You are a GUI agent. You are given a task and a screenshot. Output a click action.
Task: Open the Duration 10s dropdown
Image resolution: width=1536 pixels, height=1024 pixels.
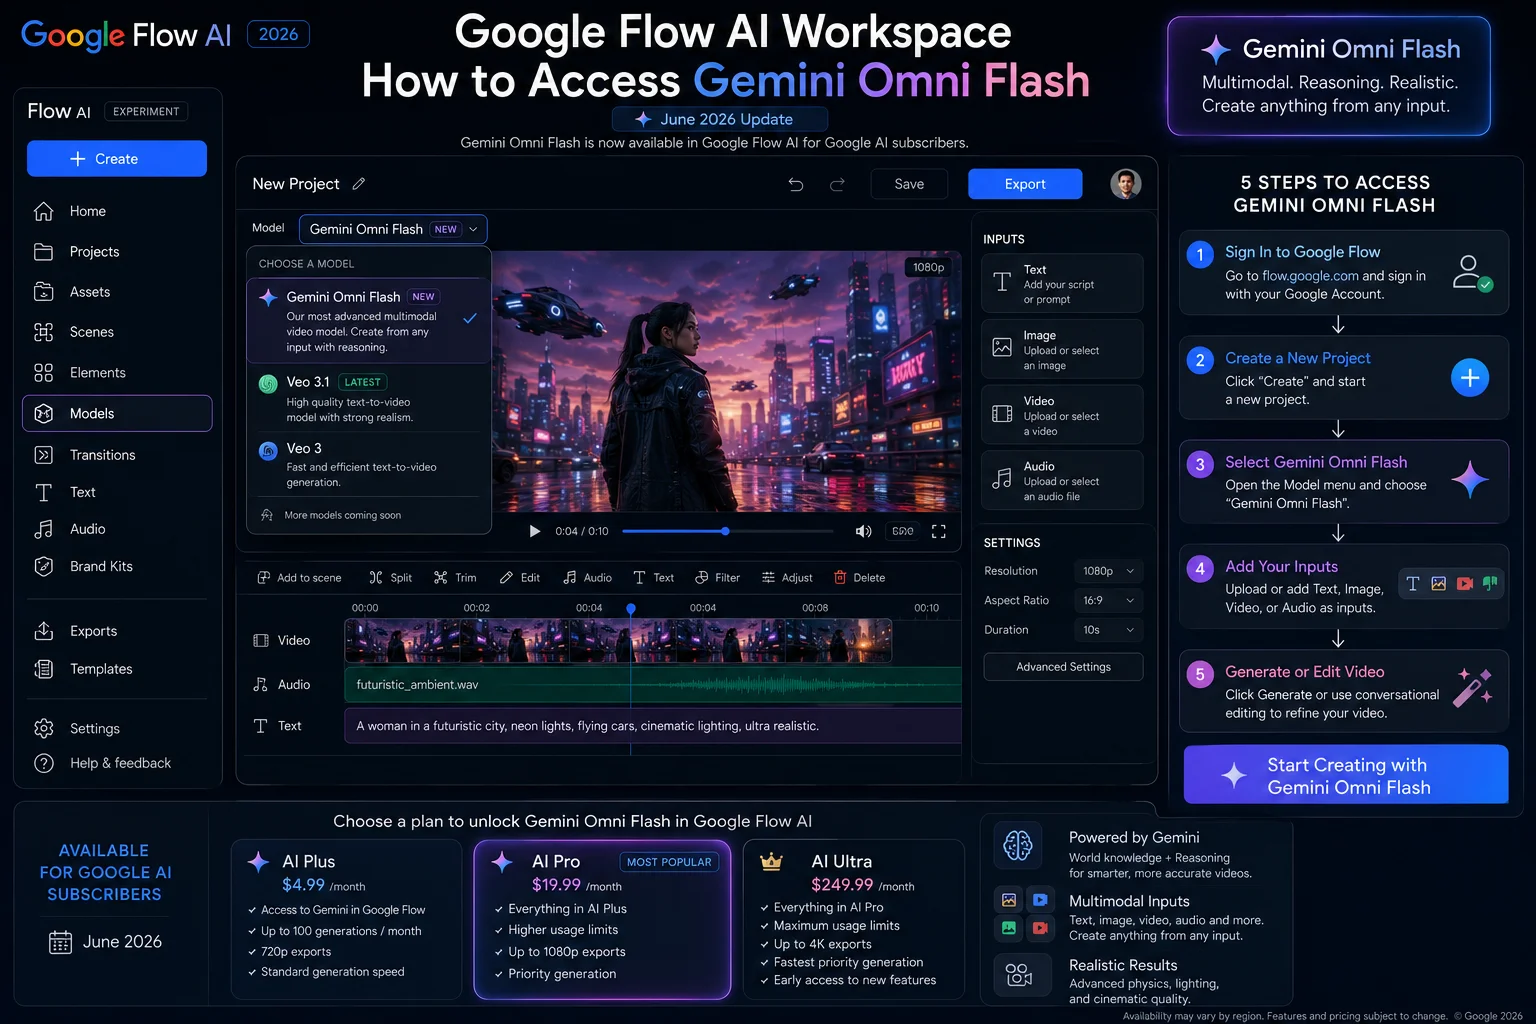click(x=1108, y=630)
